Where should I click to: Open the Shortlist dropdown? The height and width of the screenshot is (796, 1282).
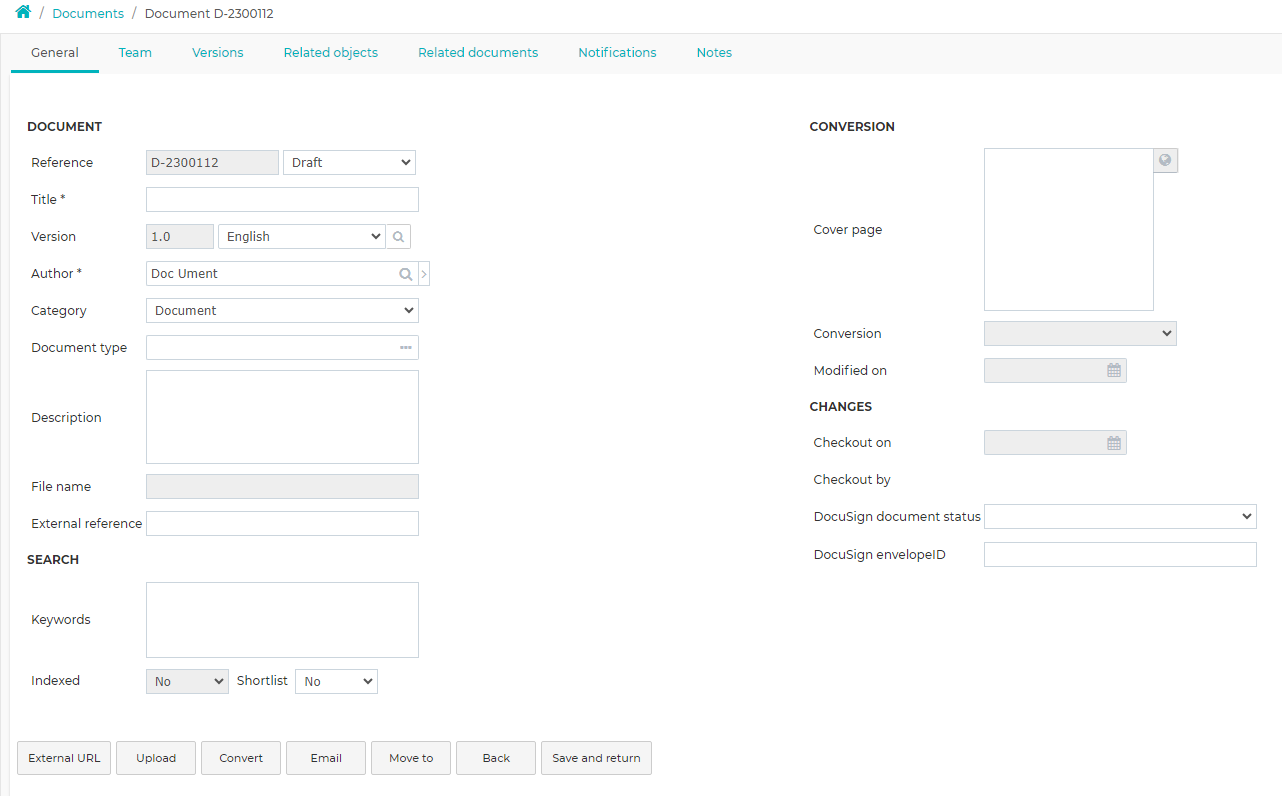click(x=336, y=682)
